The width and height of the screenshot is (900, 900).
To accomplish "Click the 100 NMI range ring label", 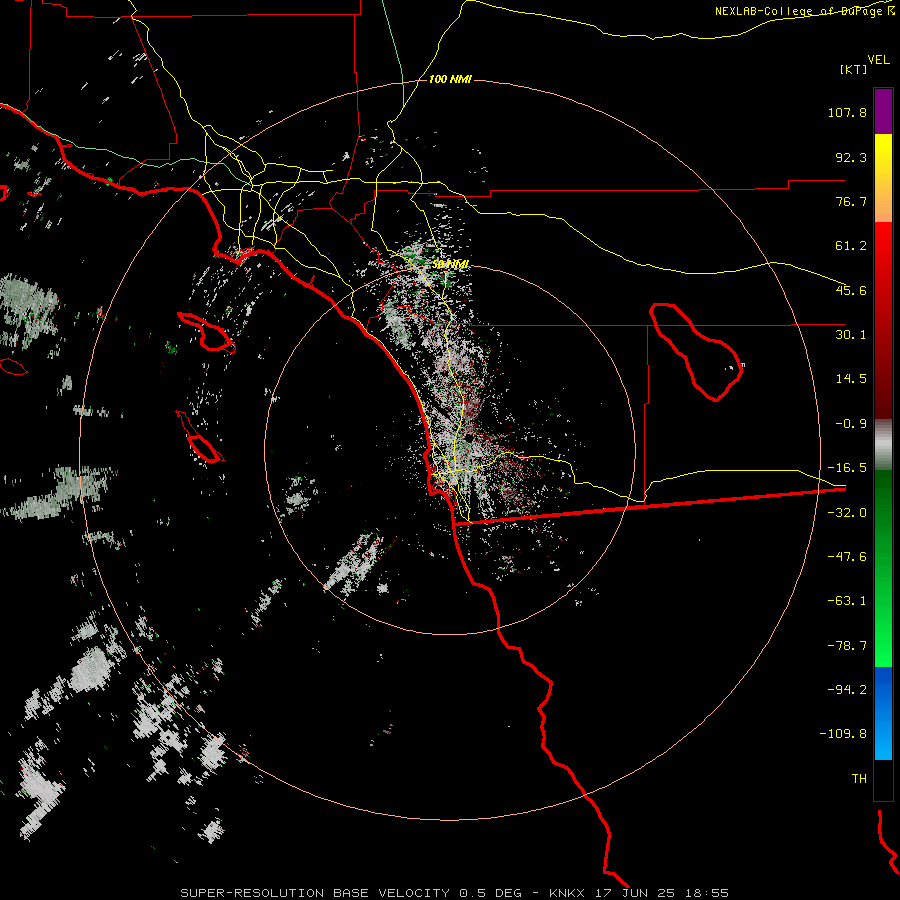I will (450, 79).
